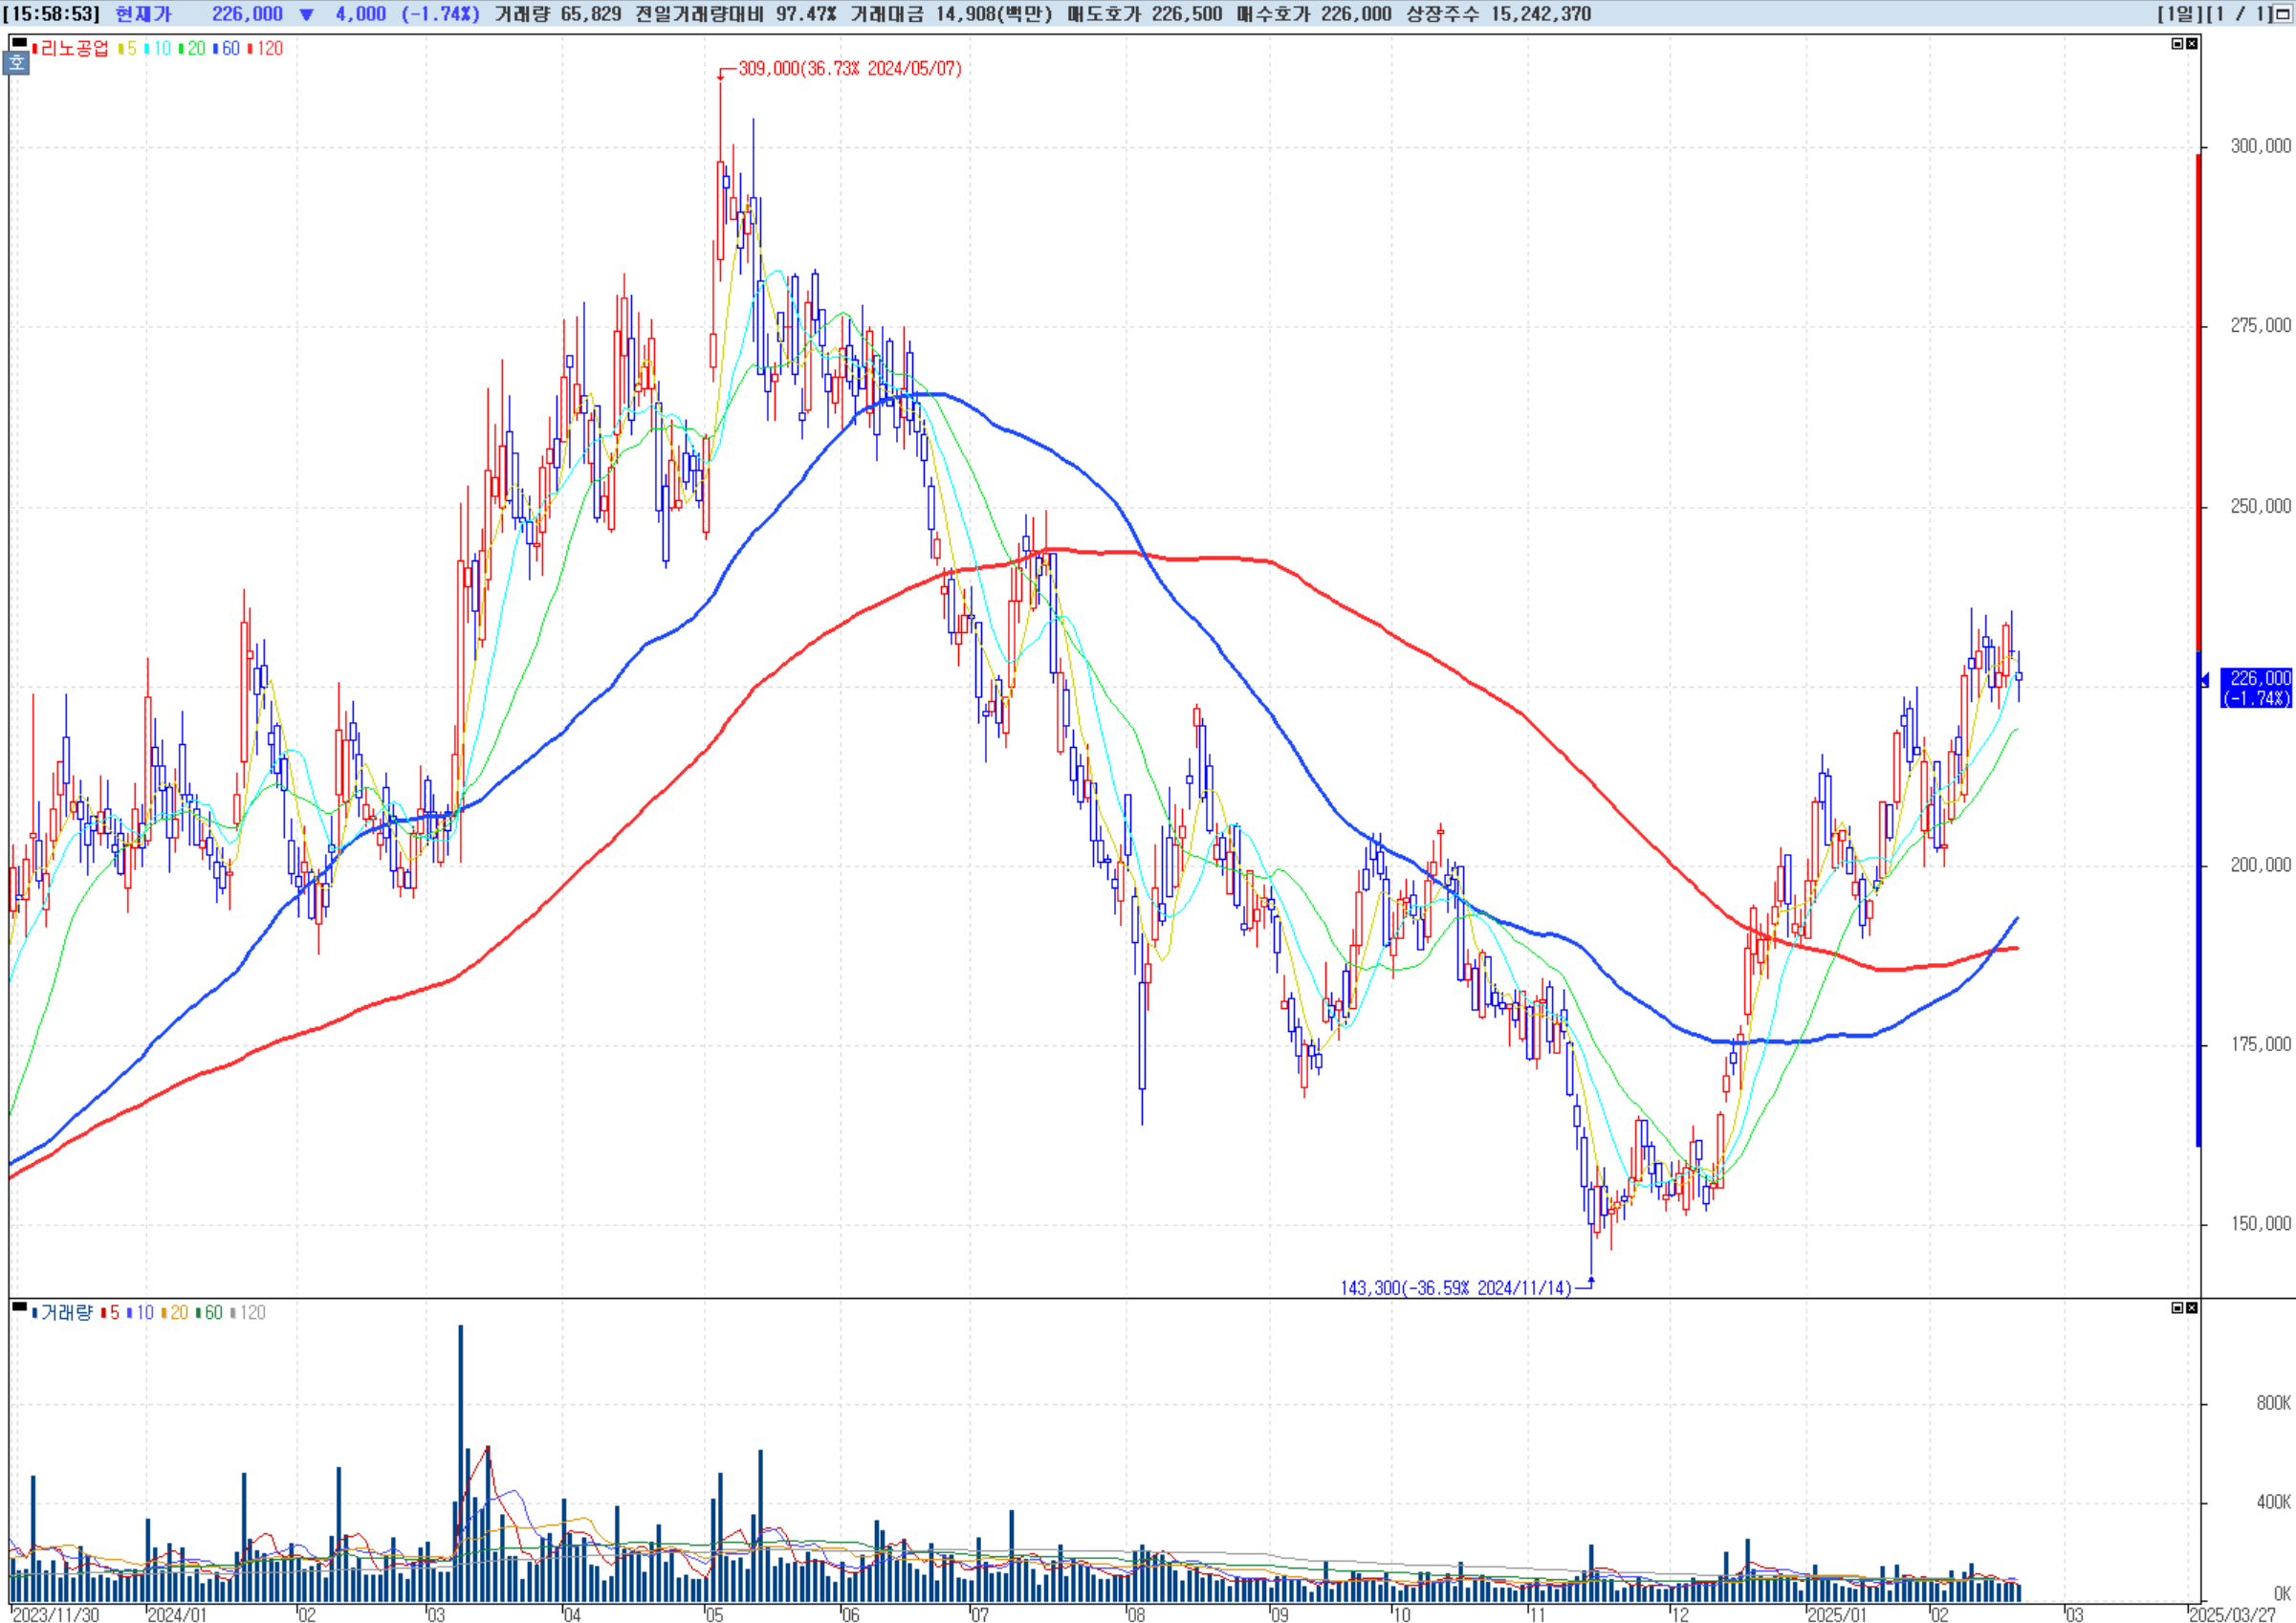2296x1623 pixels.
Task: Click the blue 226,000 current price tag on axis
Action: point(2257,688)
